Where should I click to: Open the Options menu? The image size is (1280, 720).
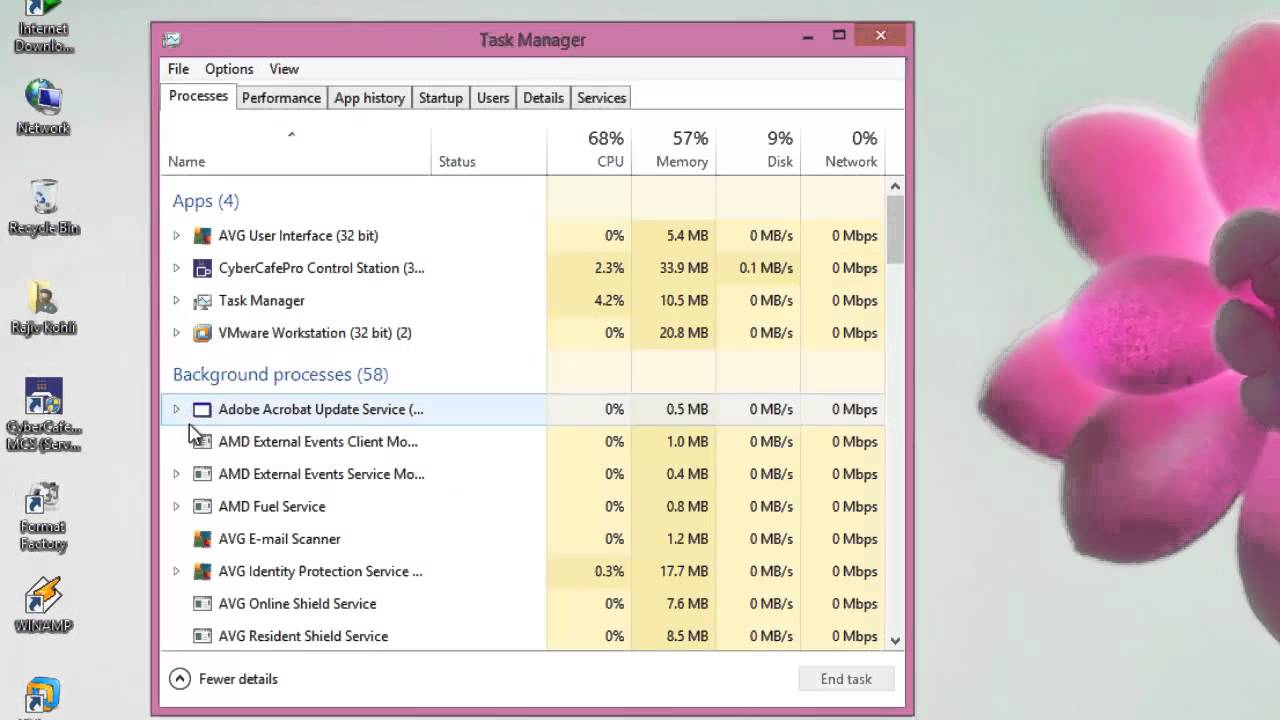(x=229, y=69)
